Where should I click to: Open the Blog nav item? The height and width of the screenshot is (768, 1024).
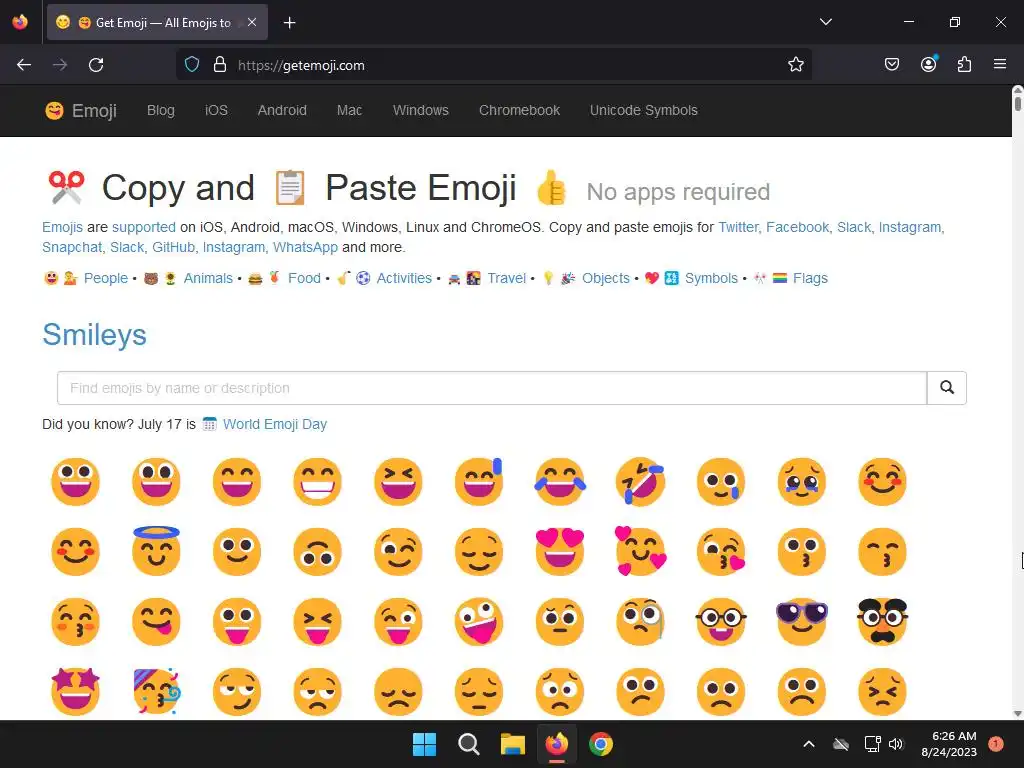tap(161, 110)
